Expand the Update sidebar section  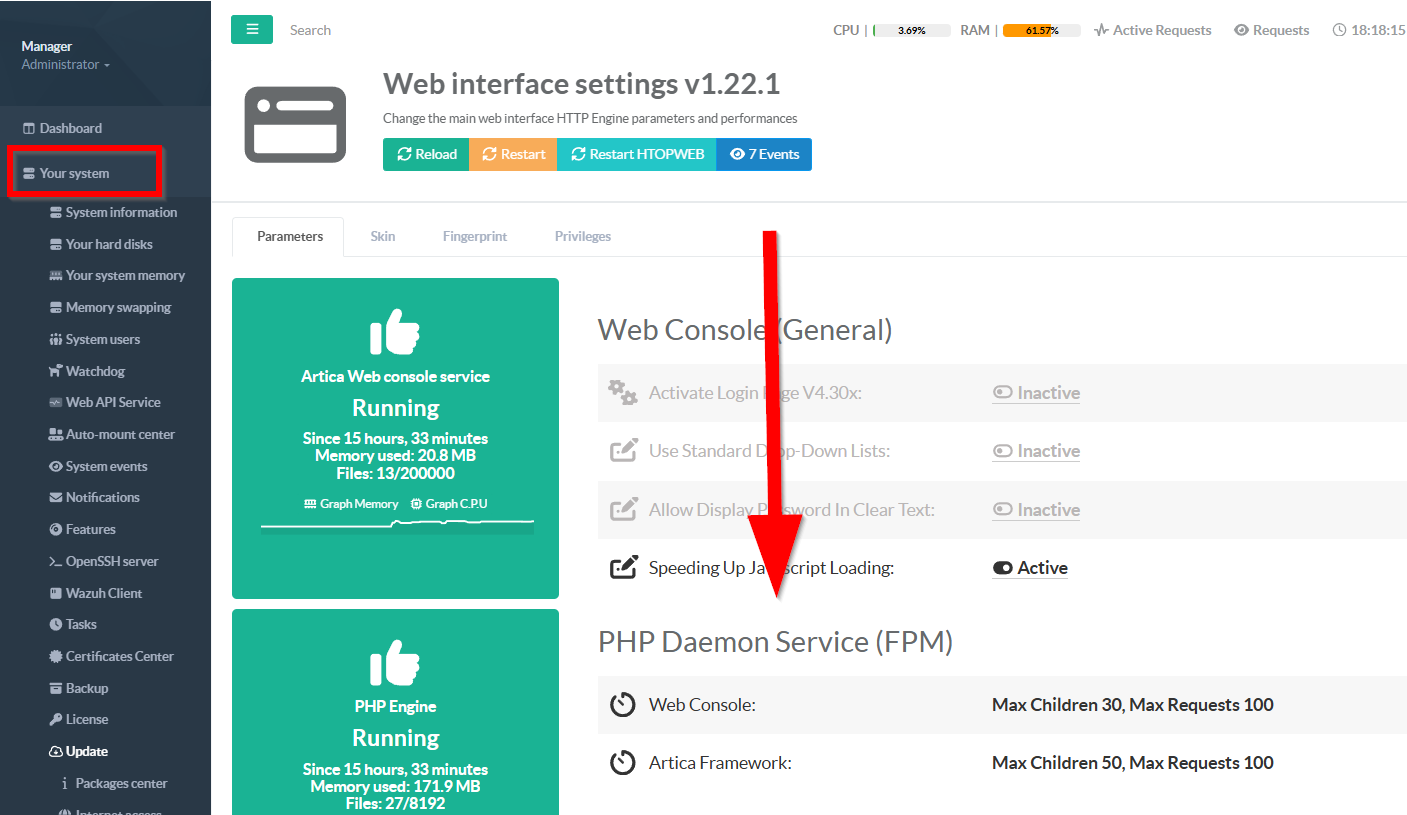[x=86, y=751]
